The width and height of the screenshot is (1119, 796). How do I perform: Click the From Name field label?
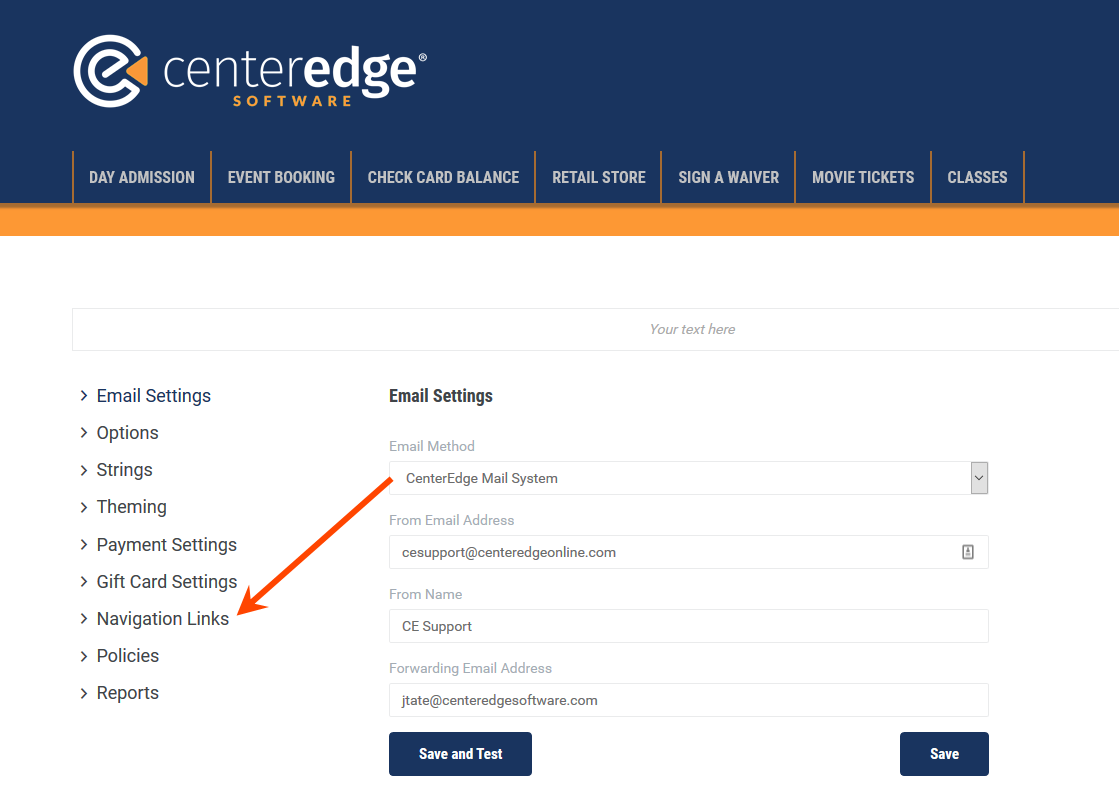click(425, 595)
